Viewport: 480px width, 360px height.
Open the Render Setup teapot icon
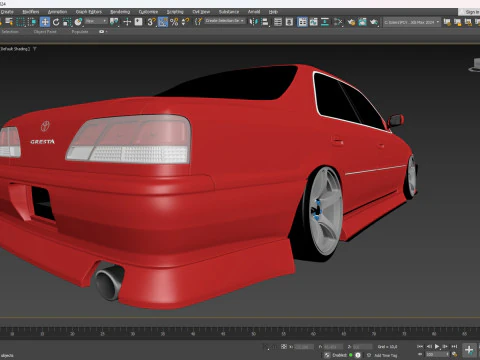[x=351, y=22]
